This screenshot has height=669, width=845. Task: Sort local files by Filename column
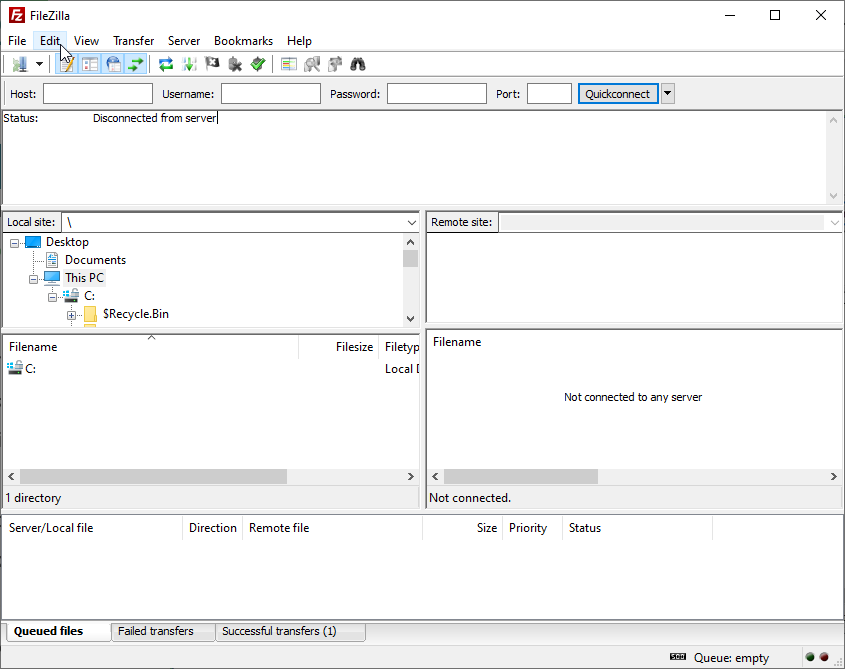point(151,347)
